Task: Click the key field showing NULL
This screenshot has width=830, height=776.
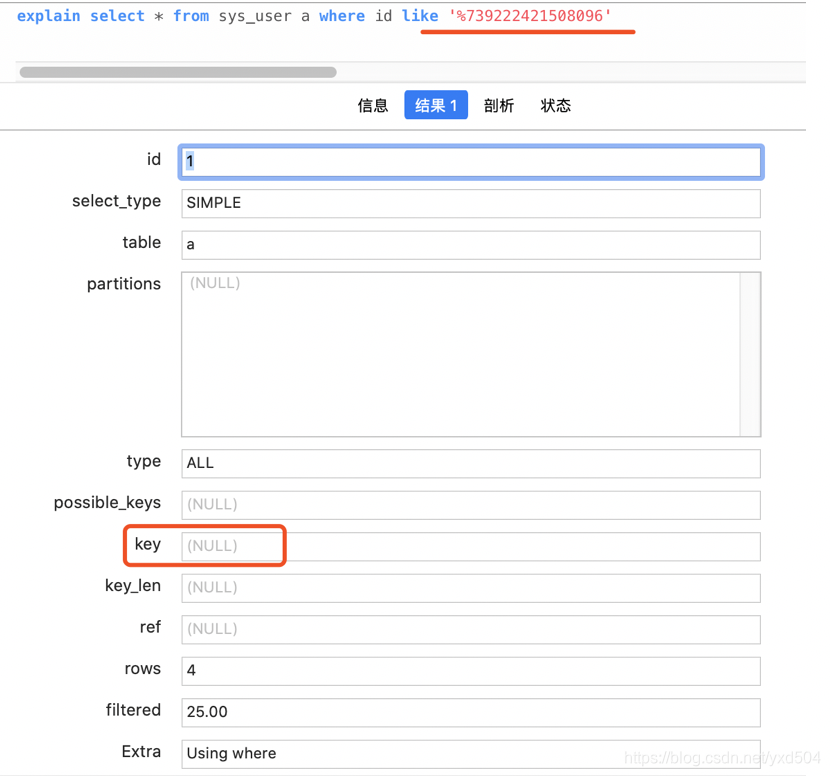Action: (x=471, y=546)
